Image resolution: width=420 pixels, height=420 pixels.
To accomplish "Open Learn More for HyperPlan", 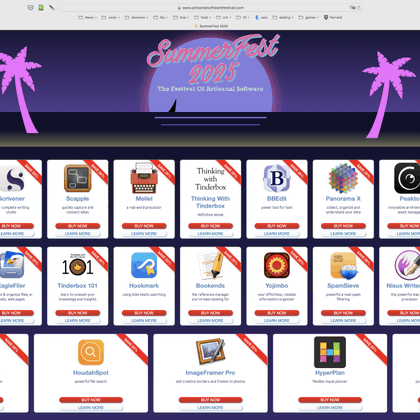I will (x=330, y=408).
